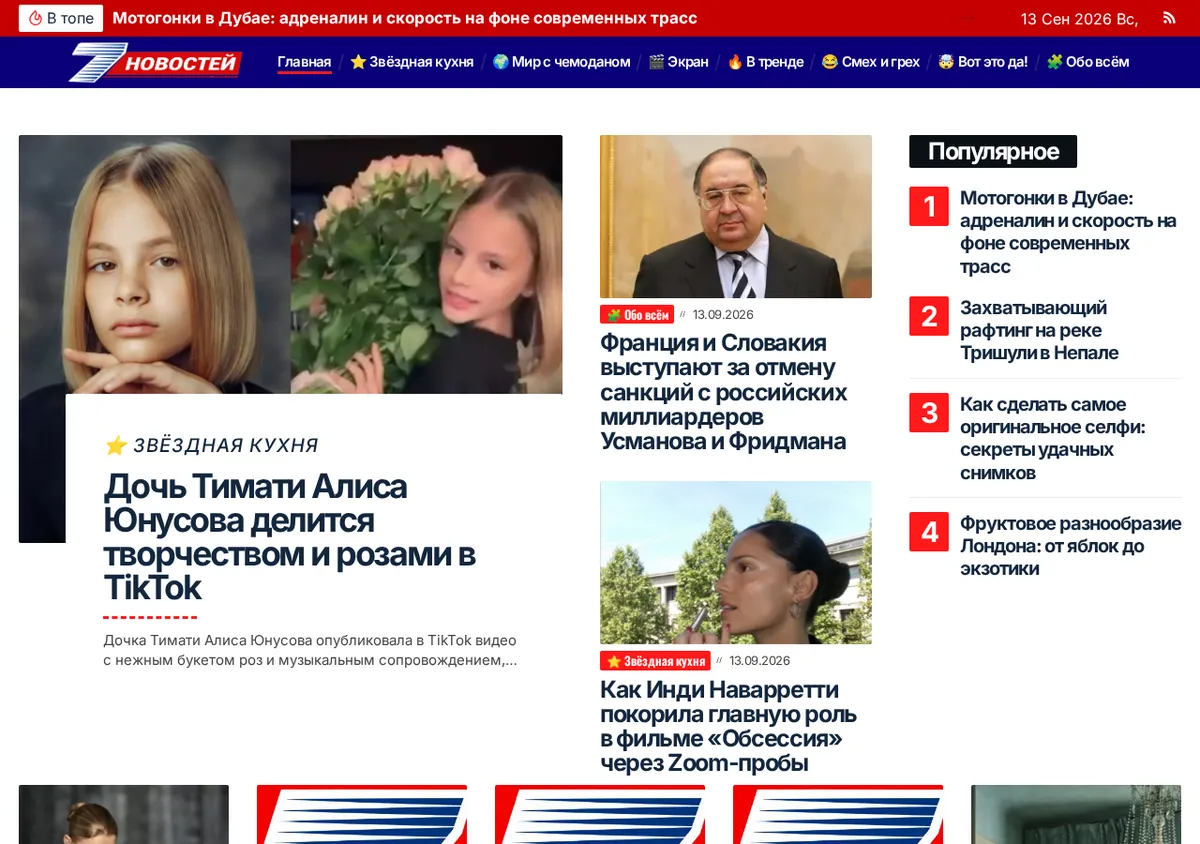This screenshot has height=844, width=1200.
Task: Open Тимати daughter Алиса Юнусова headline
Action: pyautogui.click(x=289, y=537)
